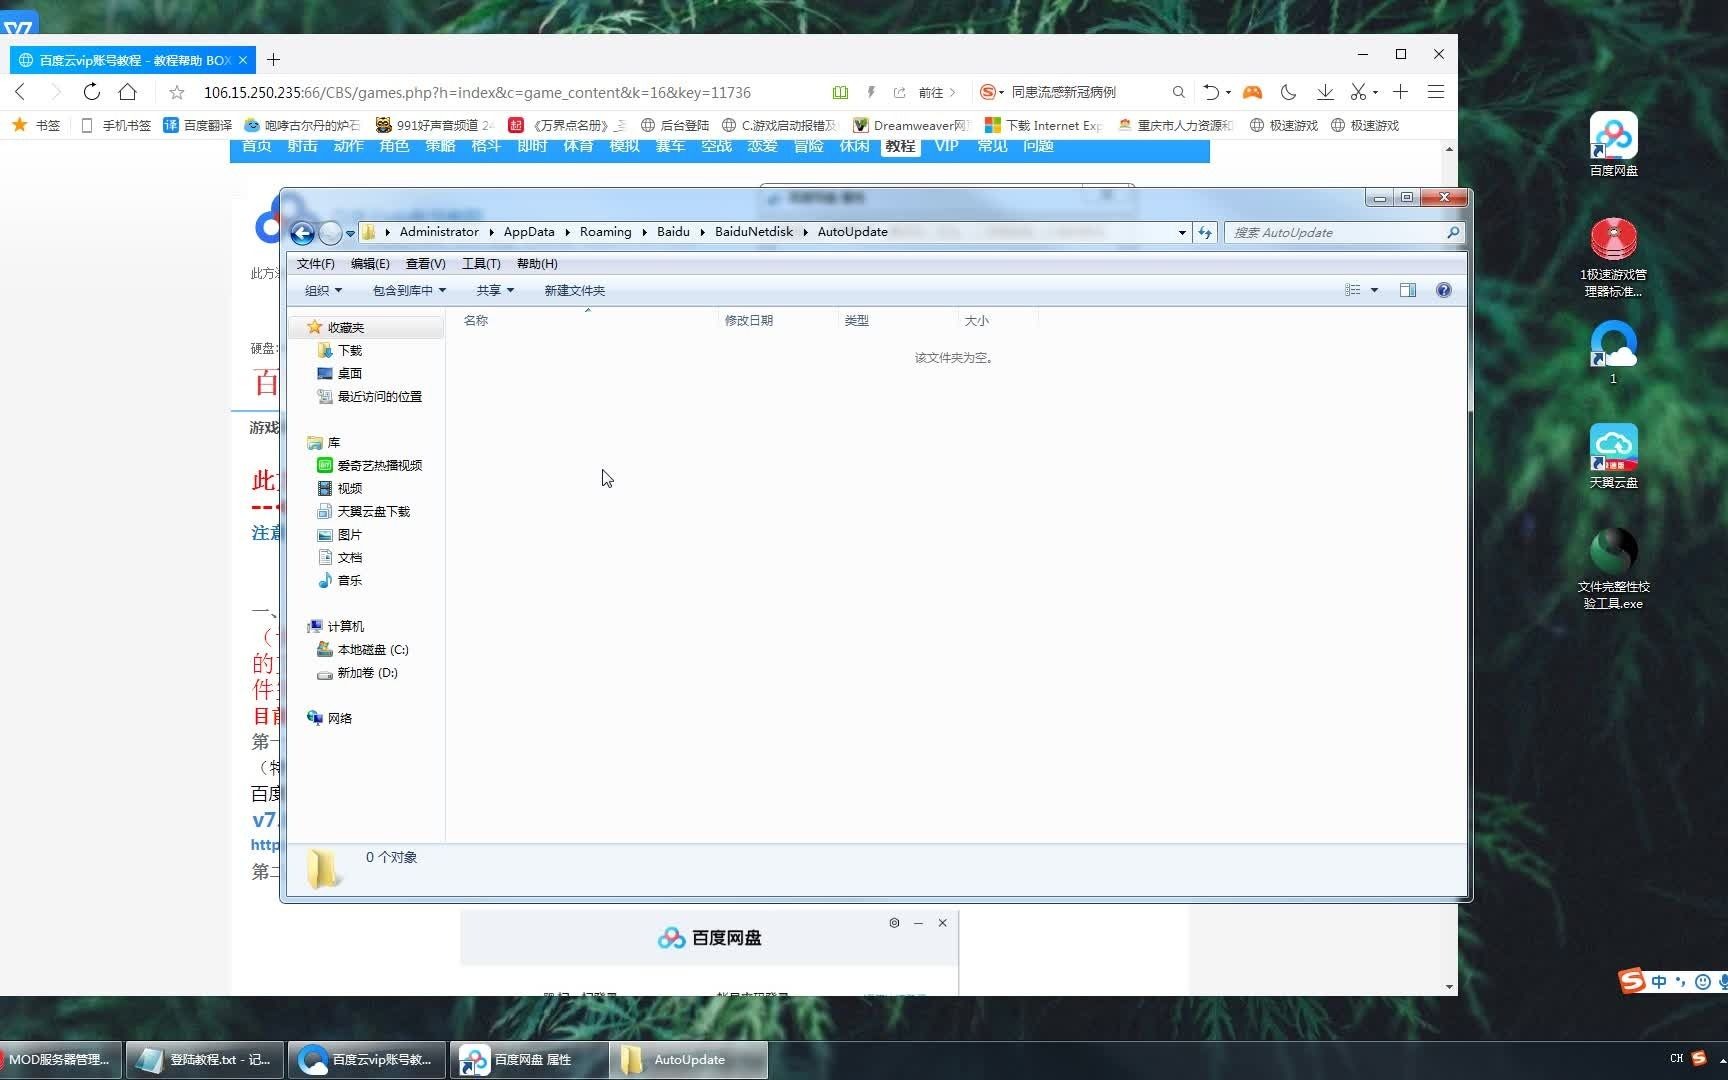
Task: Click the Explorer back navigation arrow
Action: (x=302, y=233)
